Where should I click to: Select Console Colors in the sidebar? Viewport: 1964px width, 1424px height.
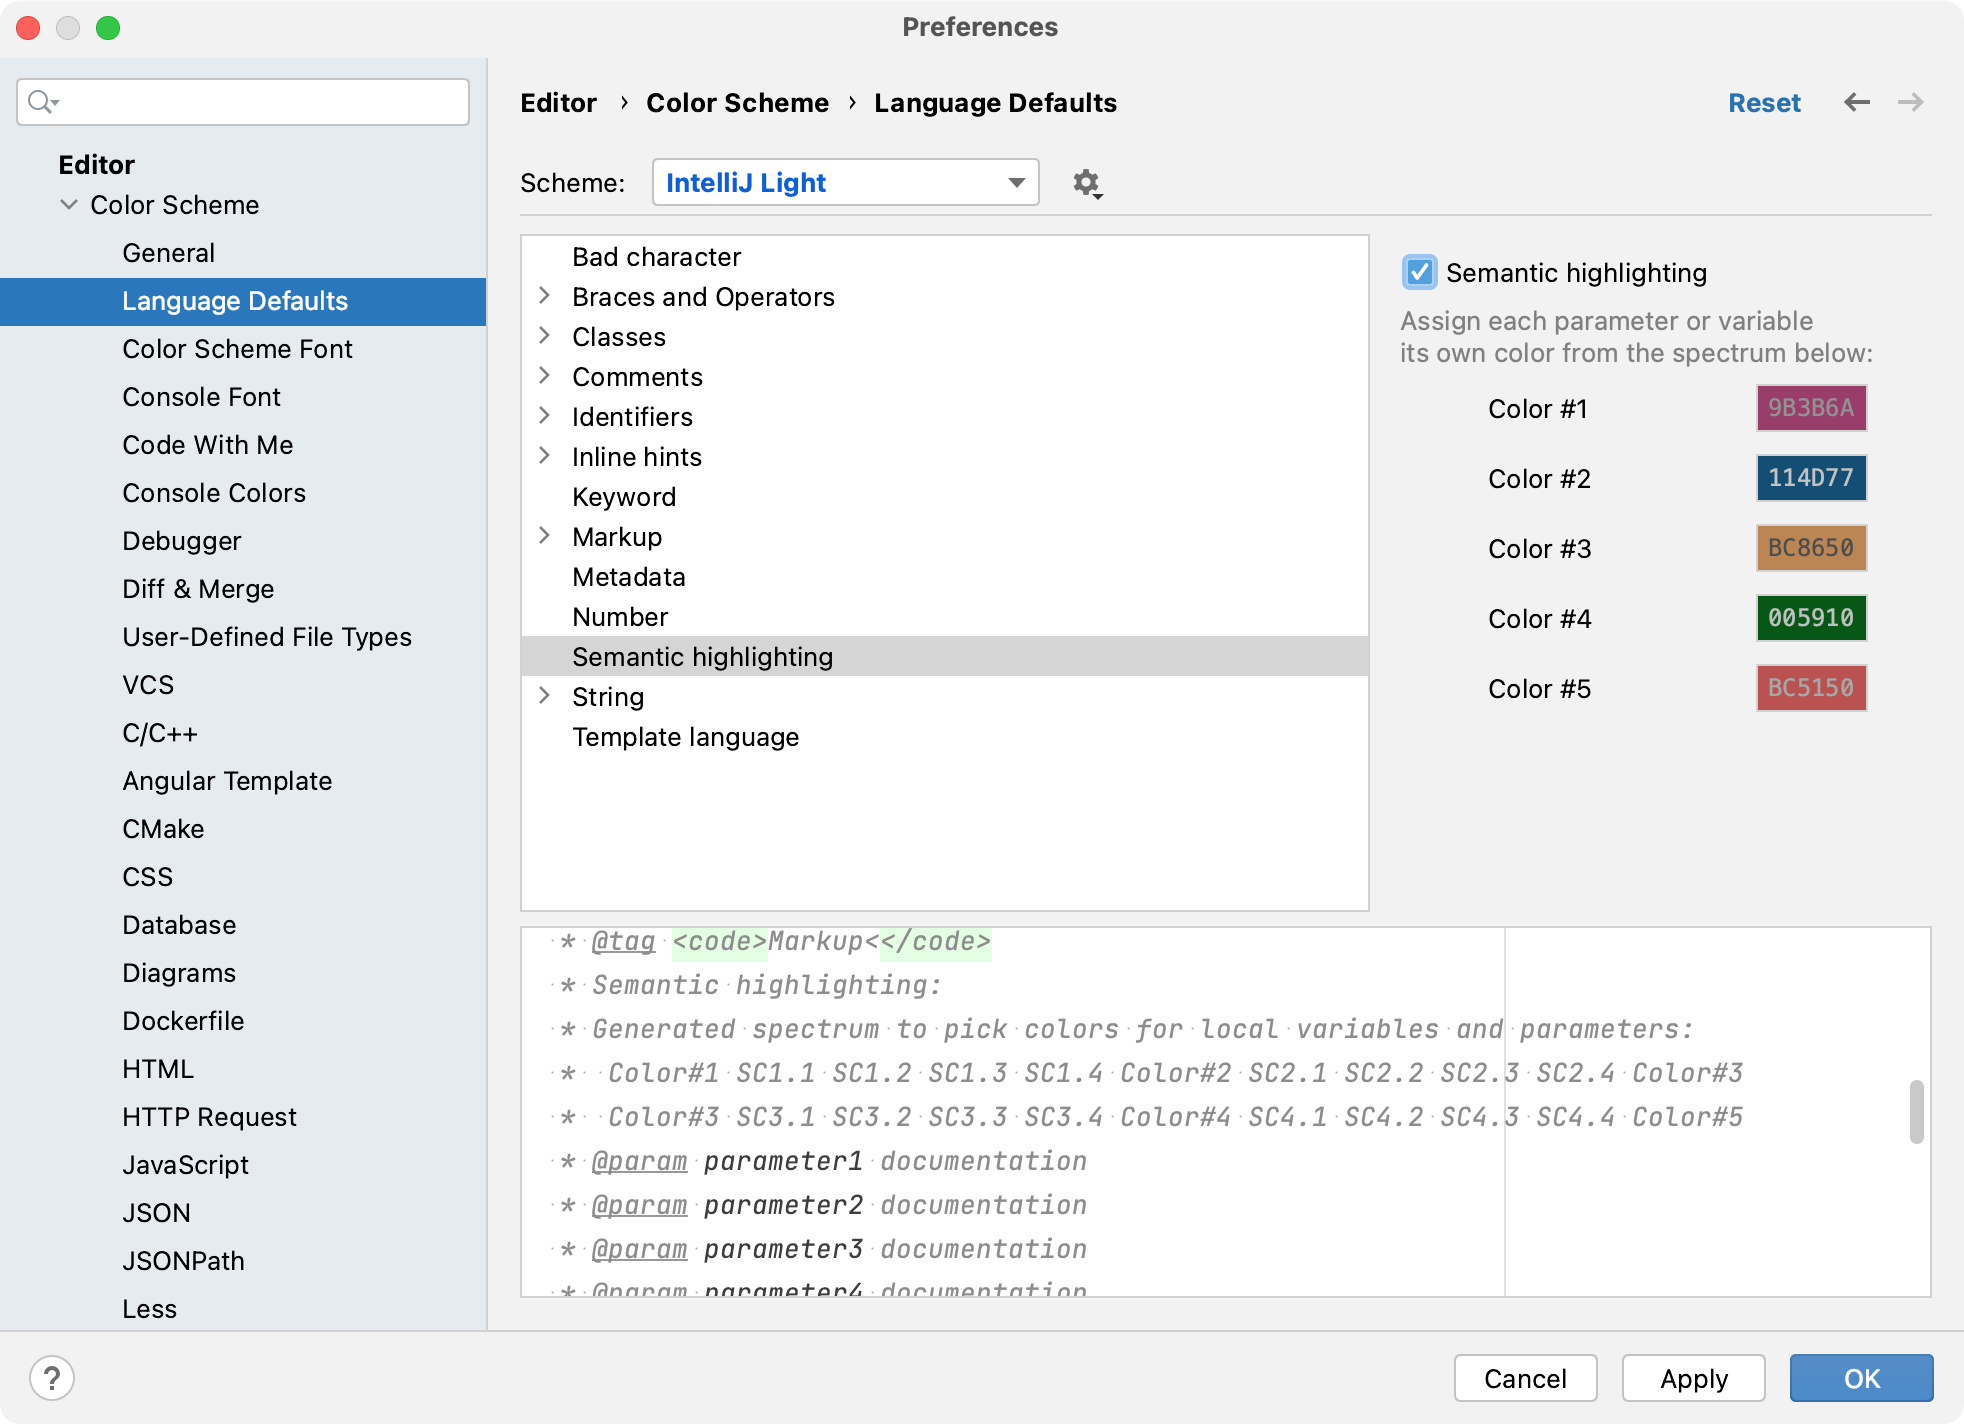point(213,492)
